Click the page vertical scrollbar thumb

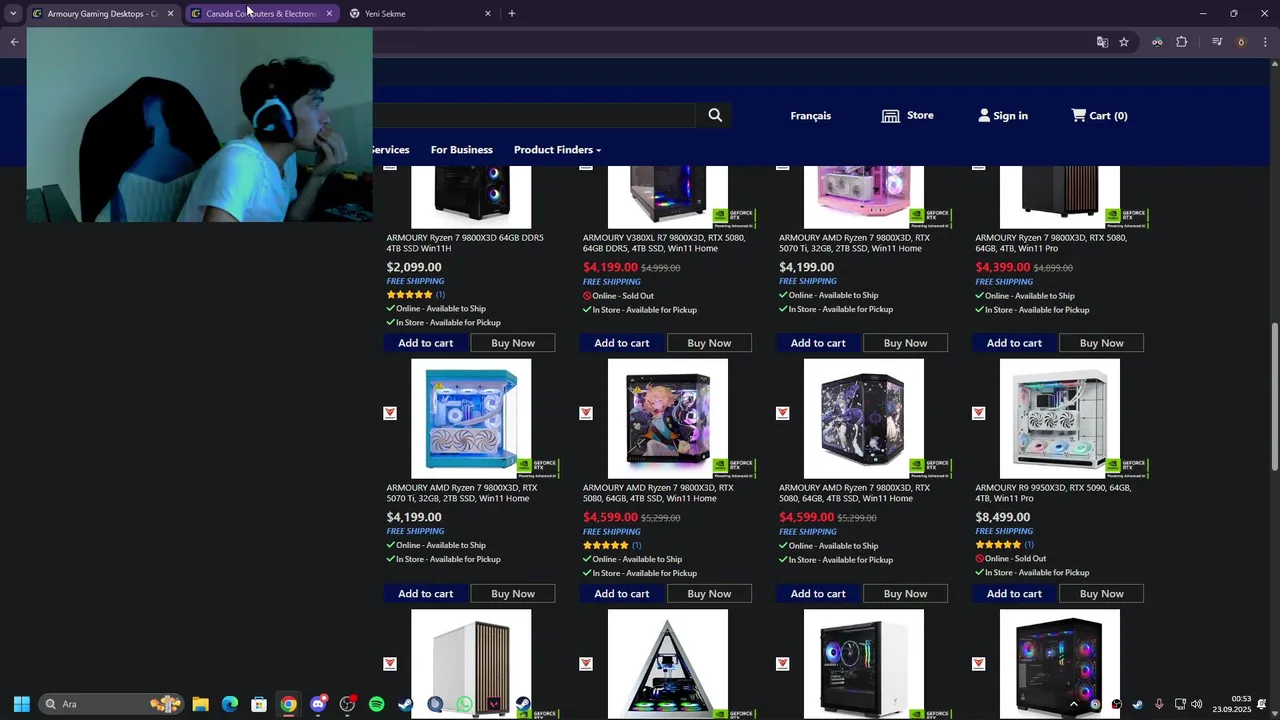(1274, 397)
